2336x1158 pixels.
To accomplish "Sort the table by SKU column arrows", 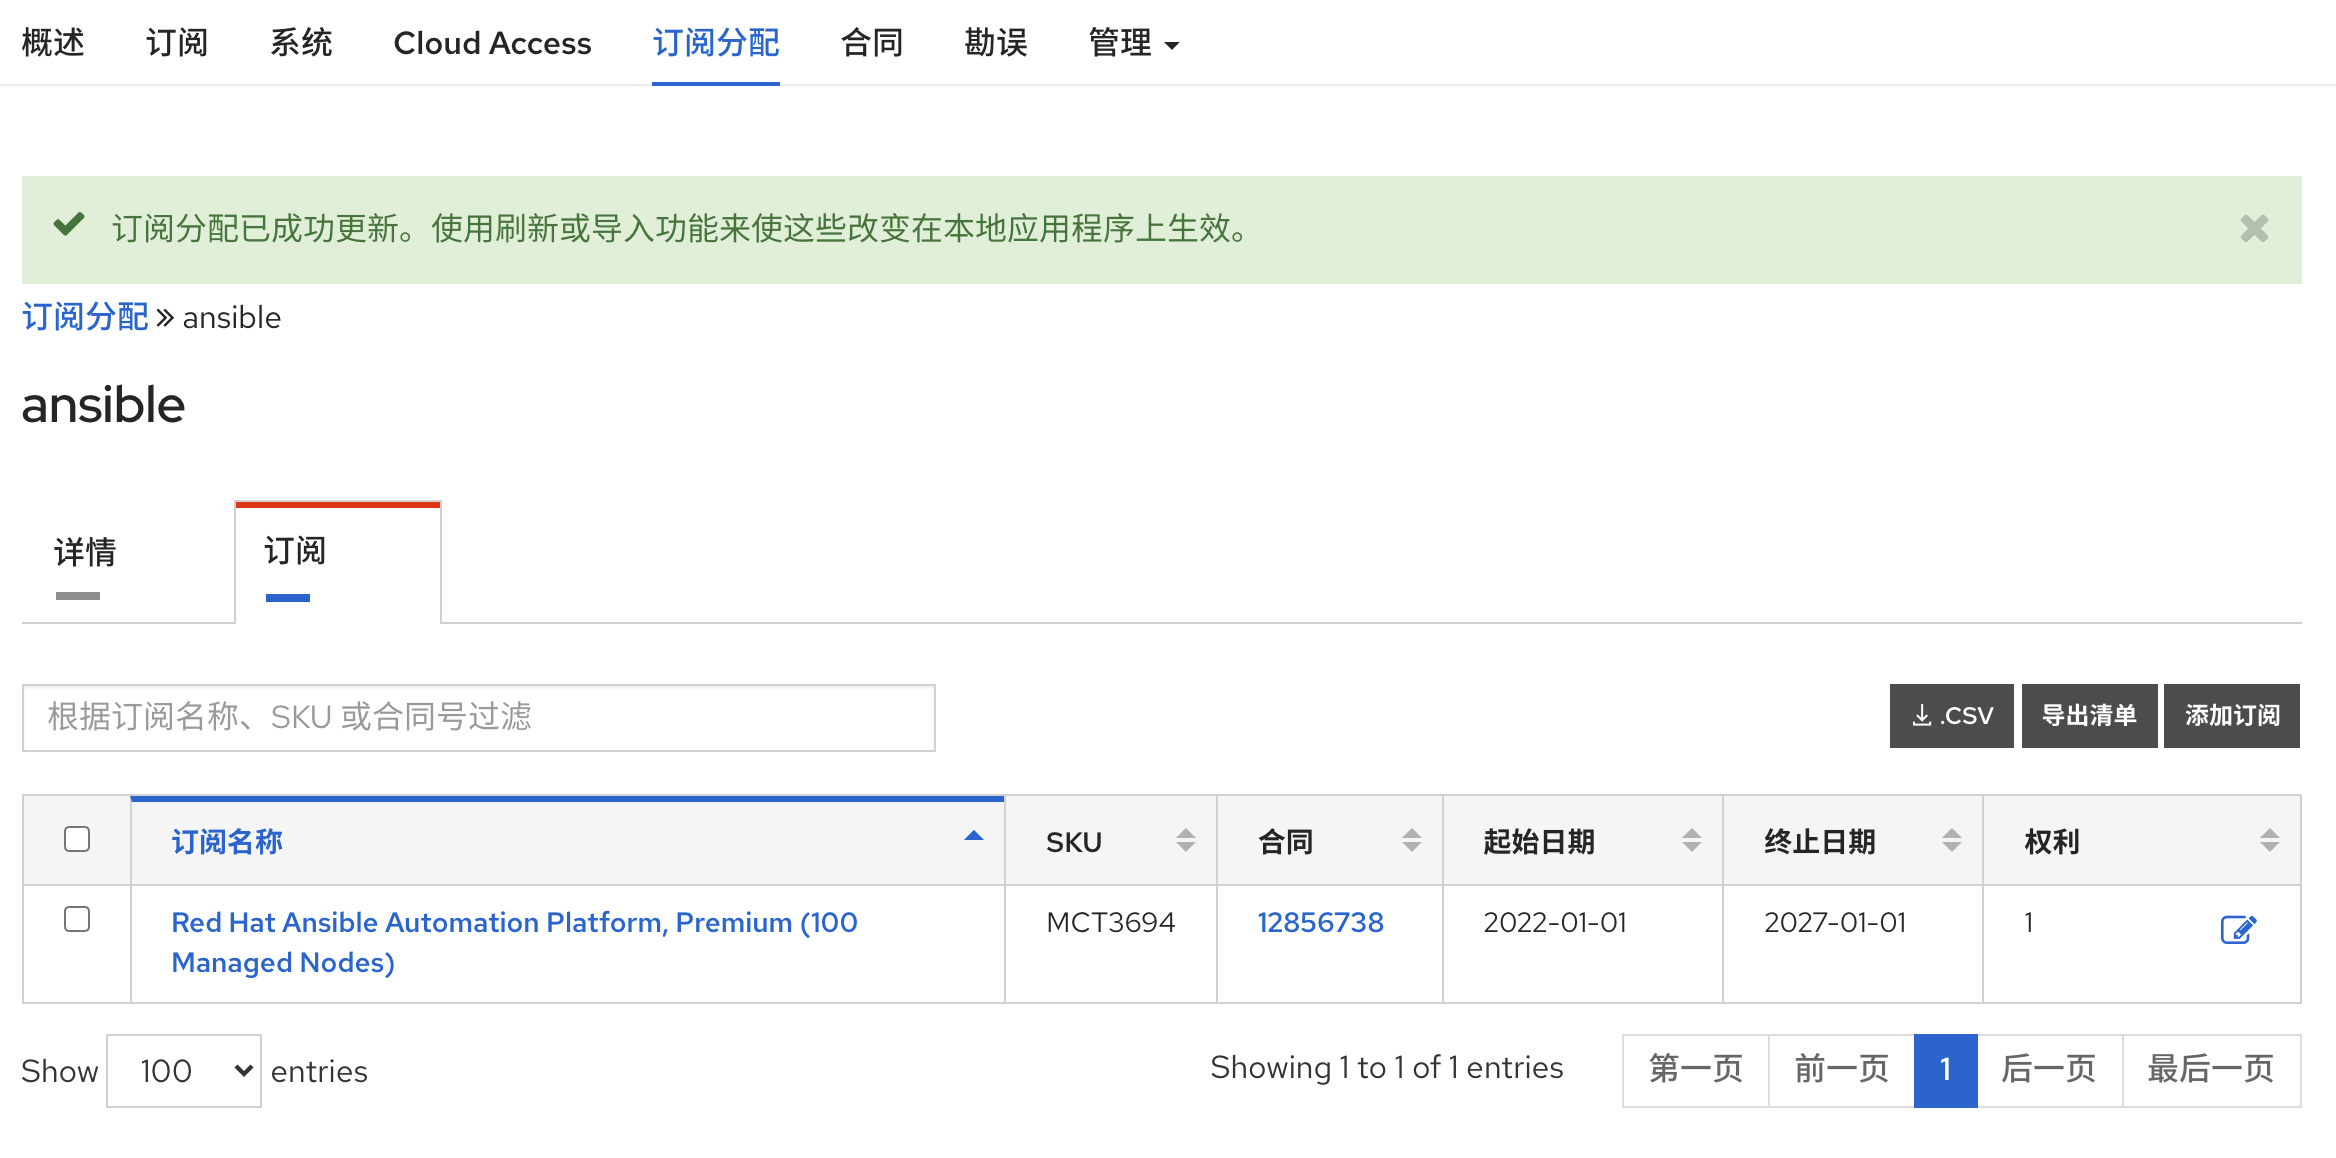I will [1185, 840].
